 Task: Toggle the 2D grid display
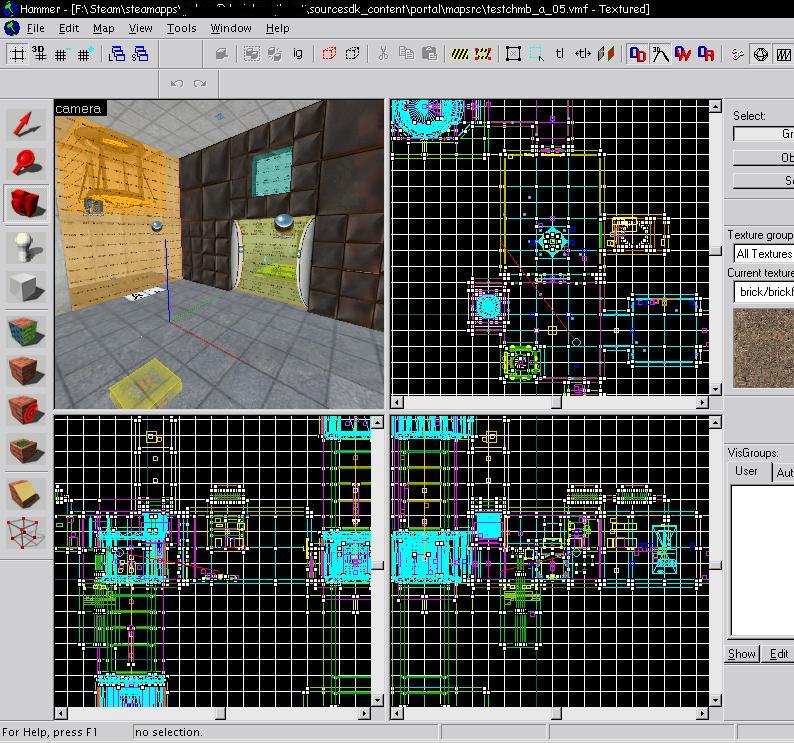click(x=17, y=54)
